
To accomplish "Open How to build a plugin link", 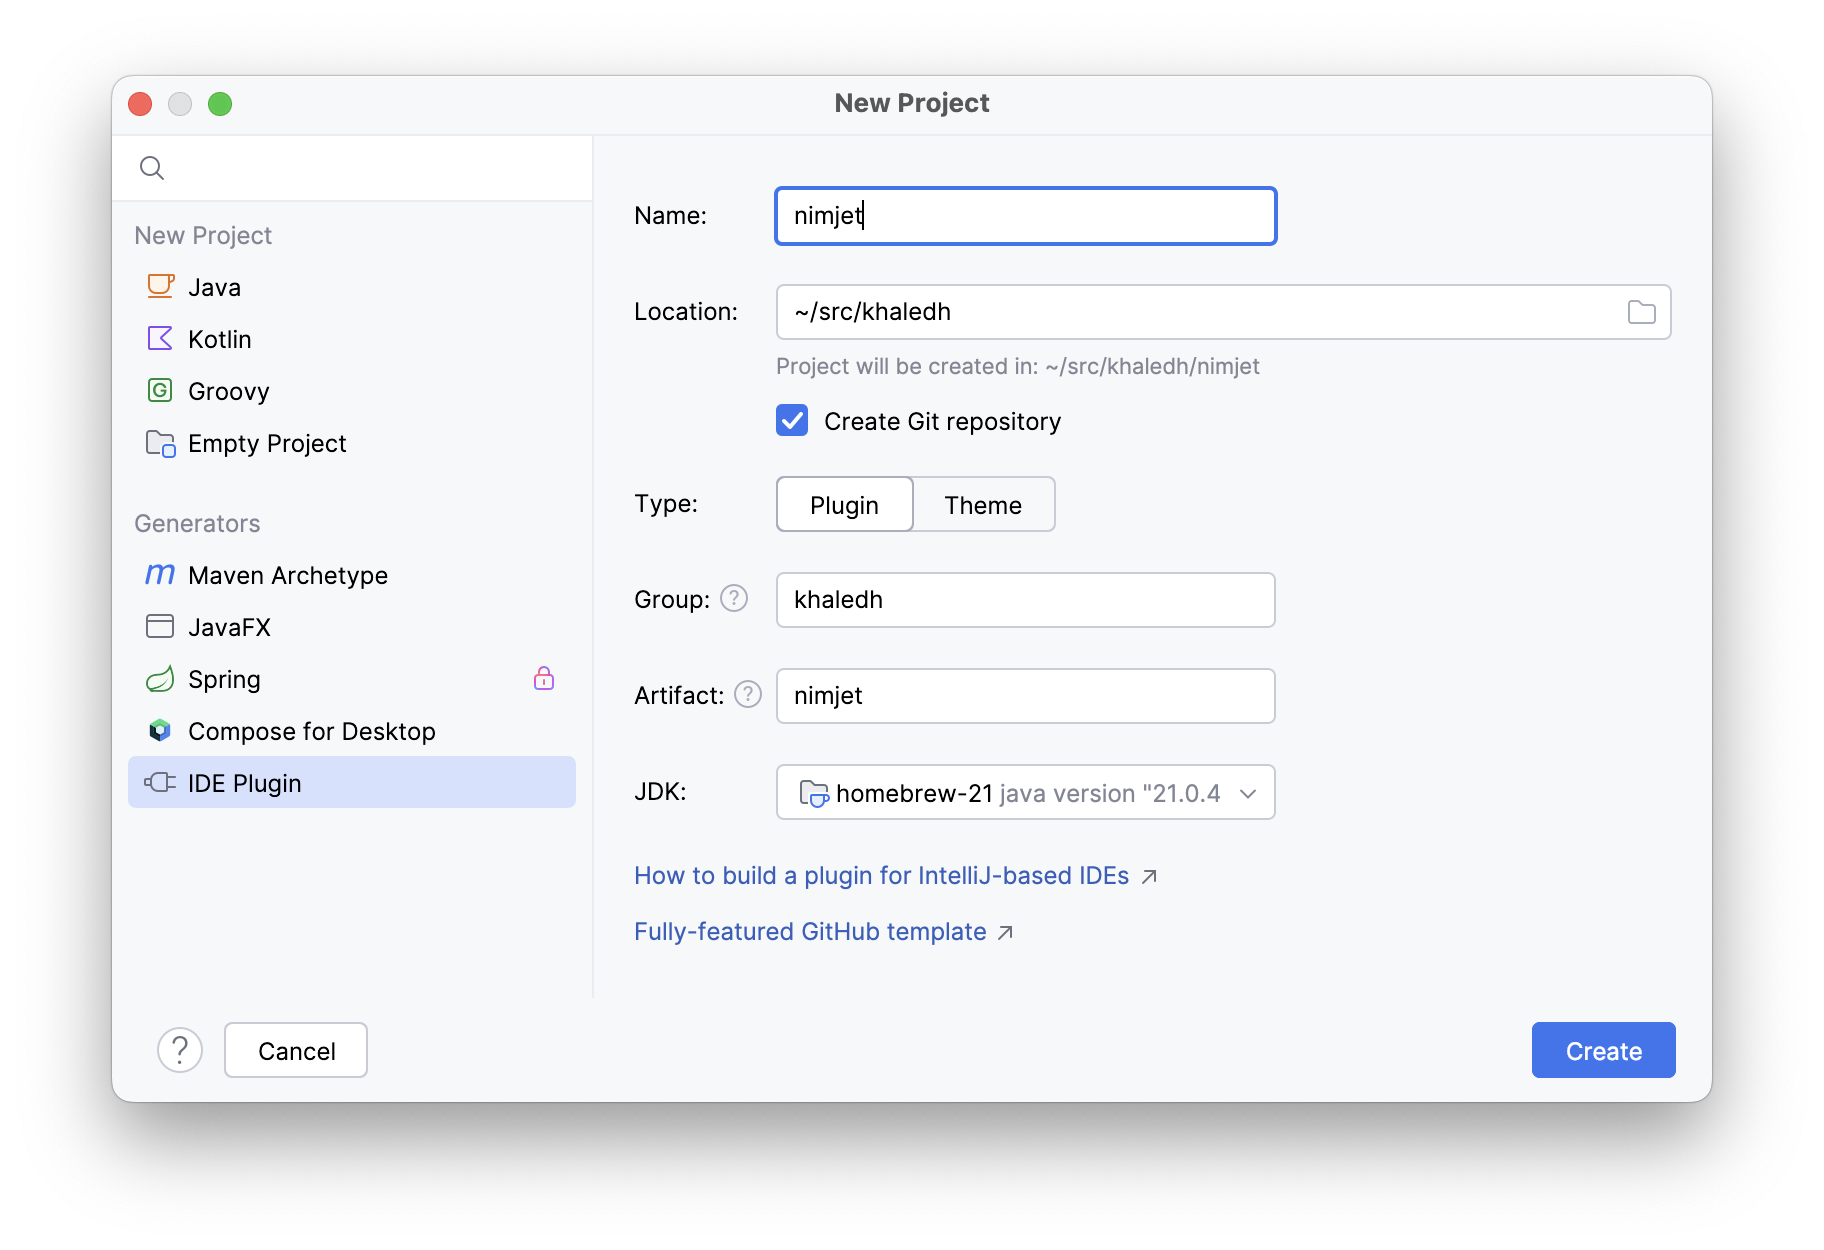I will point(881,876).
